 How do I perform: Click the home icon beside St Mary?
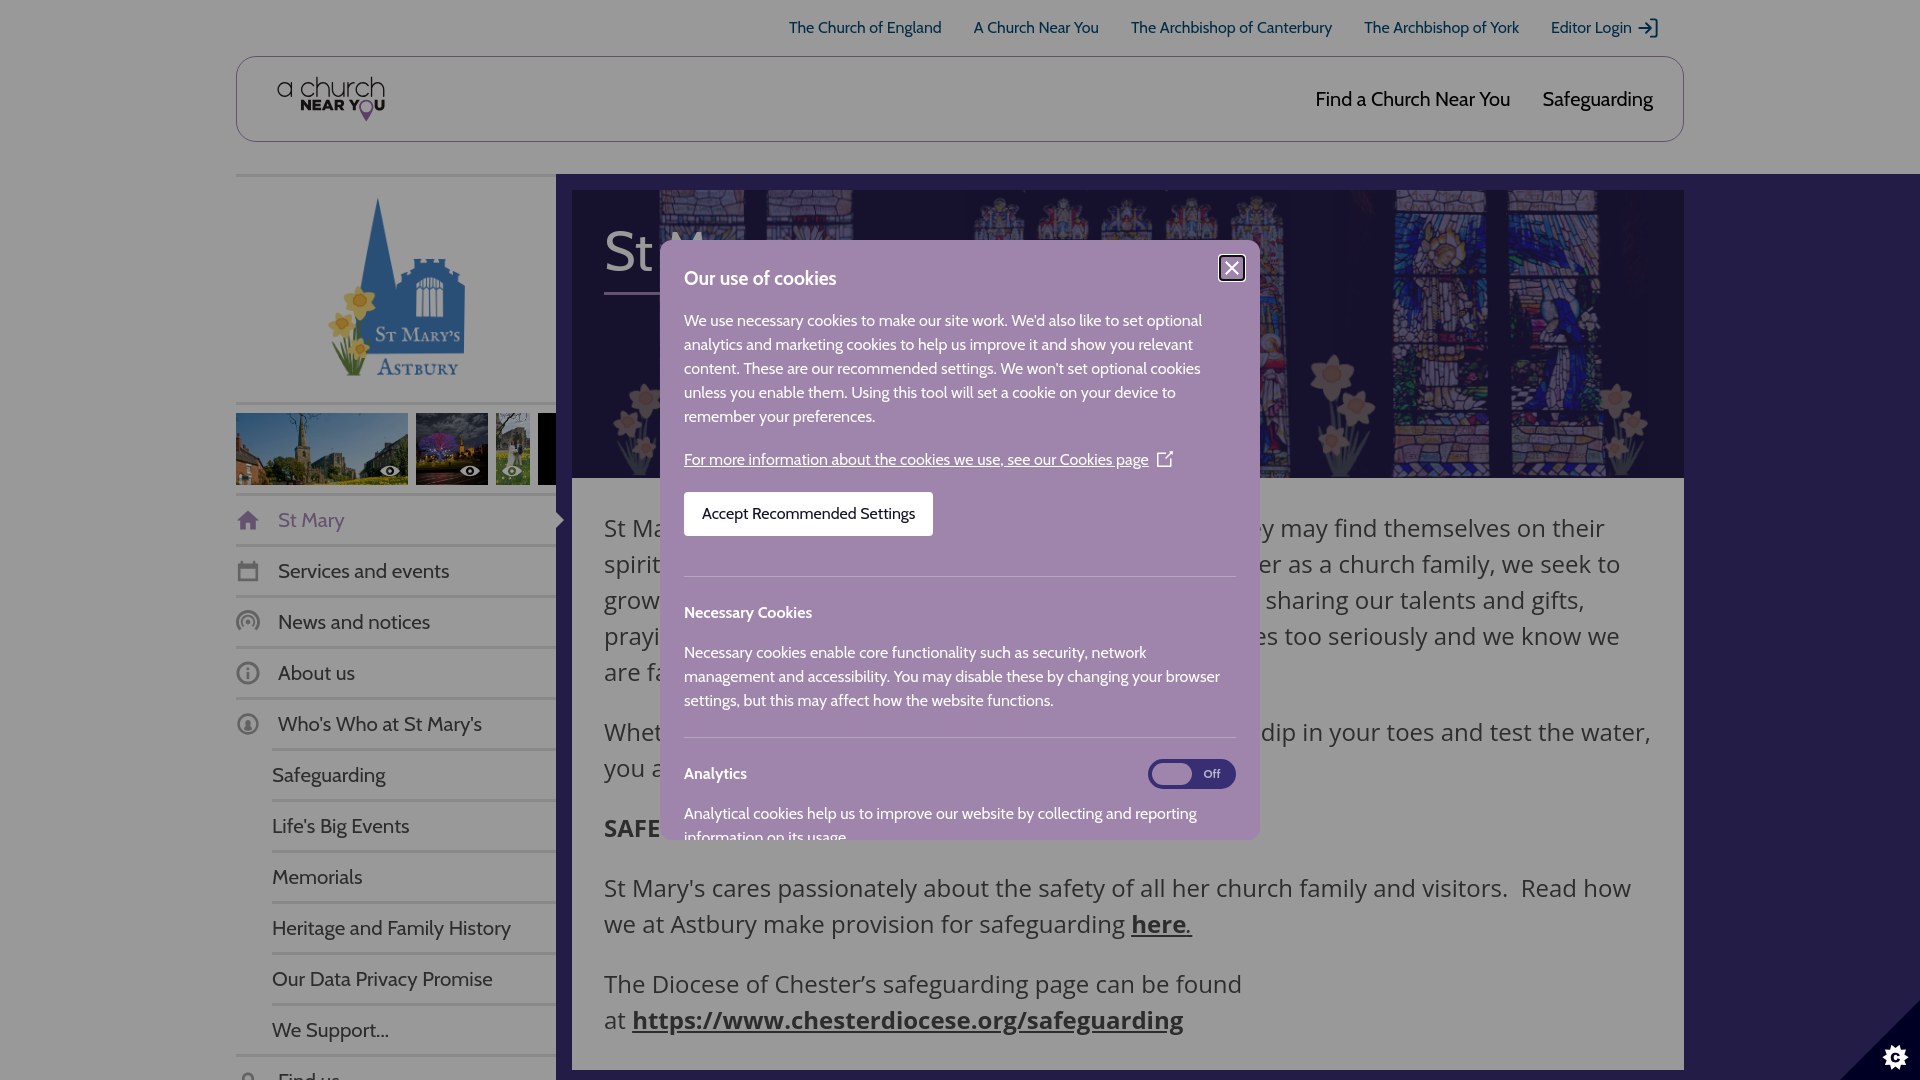pos(248,520)
